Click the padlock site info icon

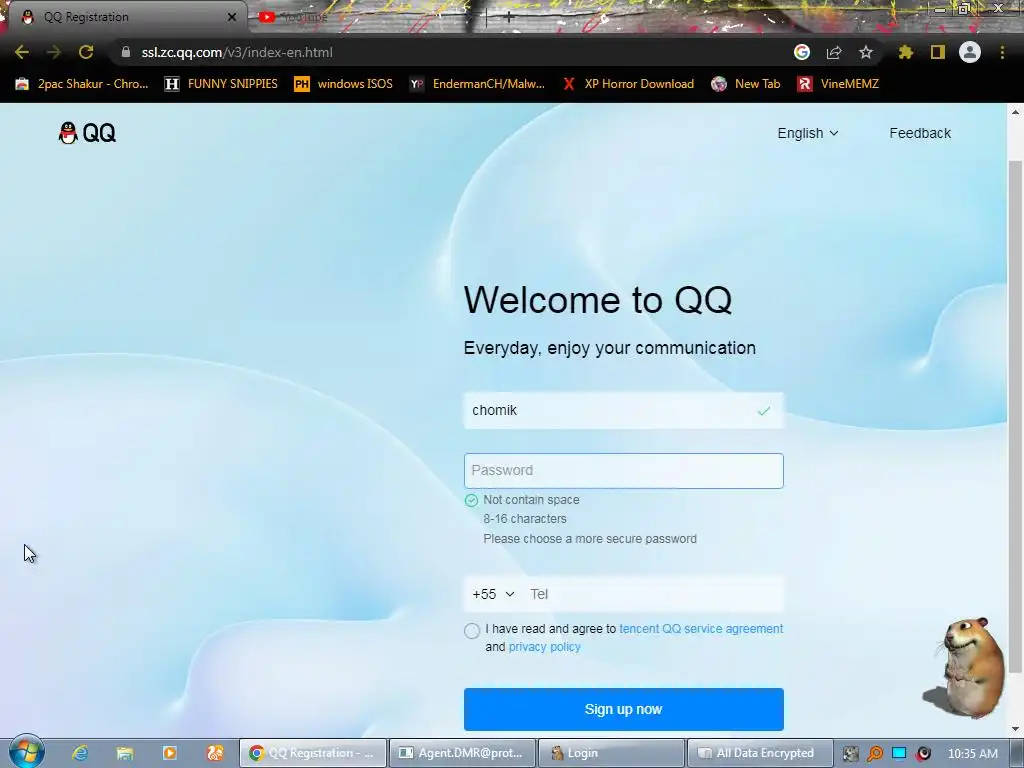(x=126, y=52)
